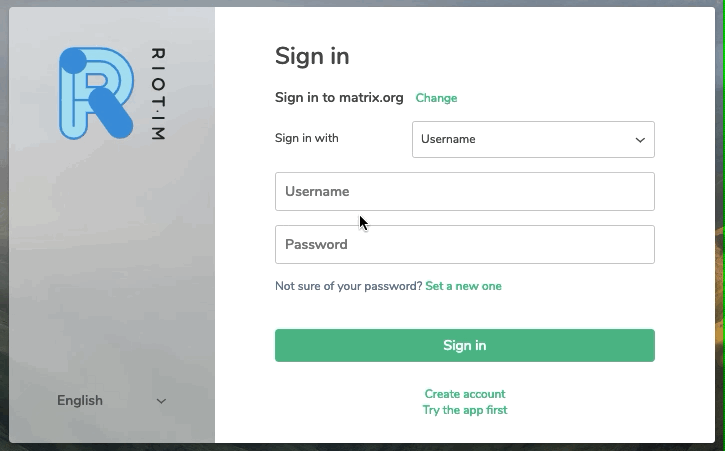Open the Create account link
The width and height of the screenshot is (725, 451).
click(465, 394)
